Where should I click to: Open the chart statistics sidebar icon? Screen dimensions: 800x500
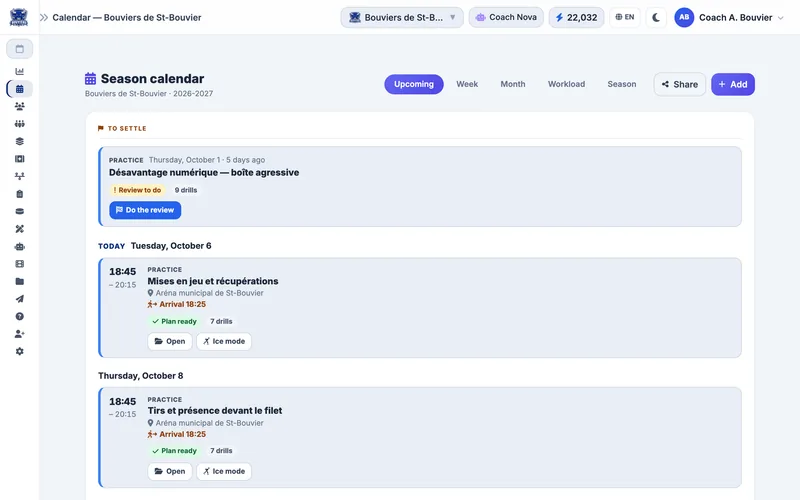[x=19, y=71]
